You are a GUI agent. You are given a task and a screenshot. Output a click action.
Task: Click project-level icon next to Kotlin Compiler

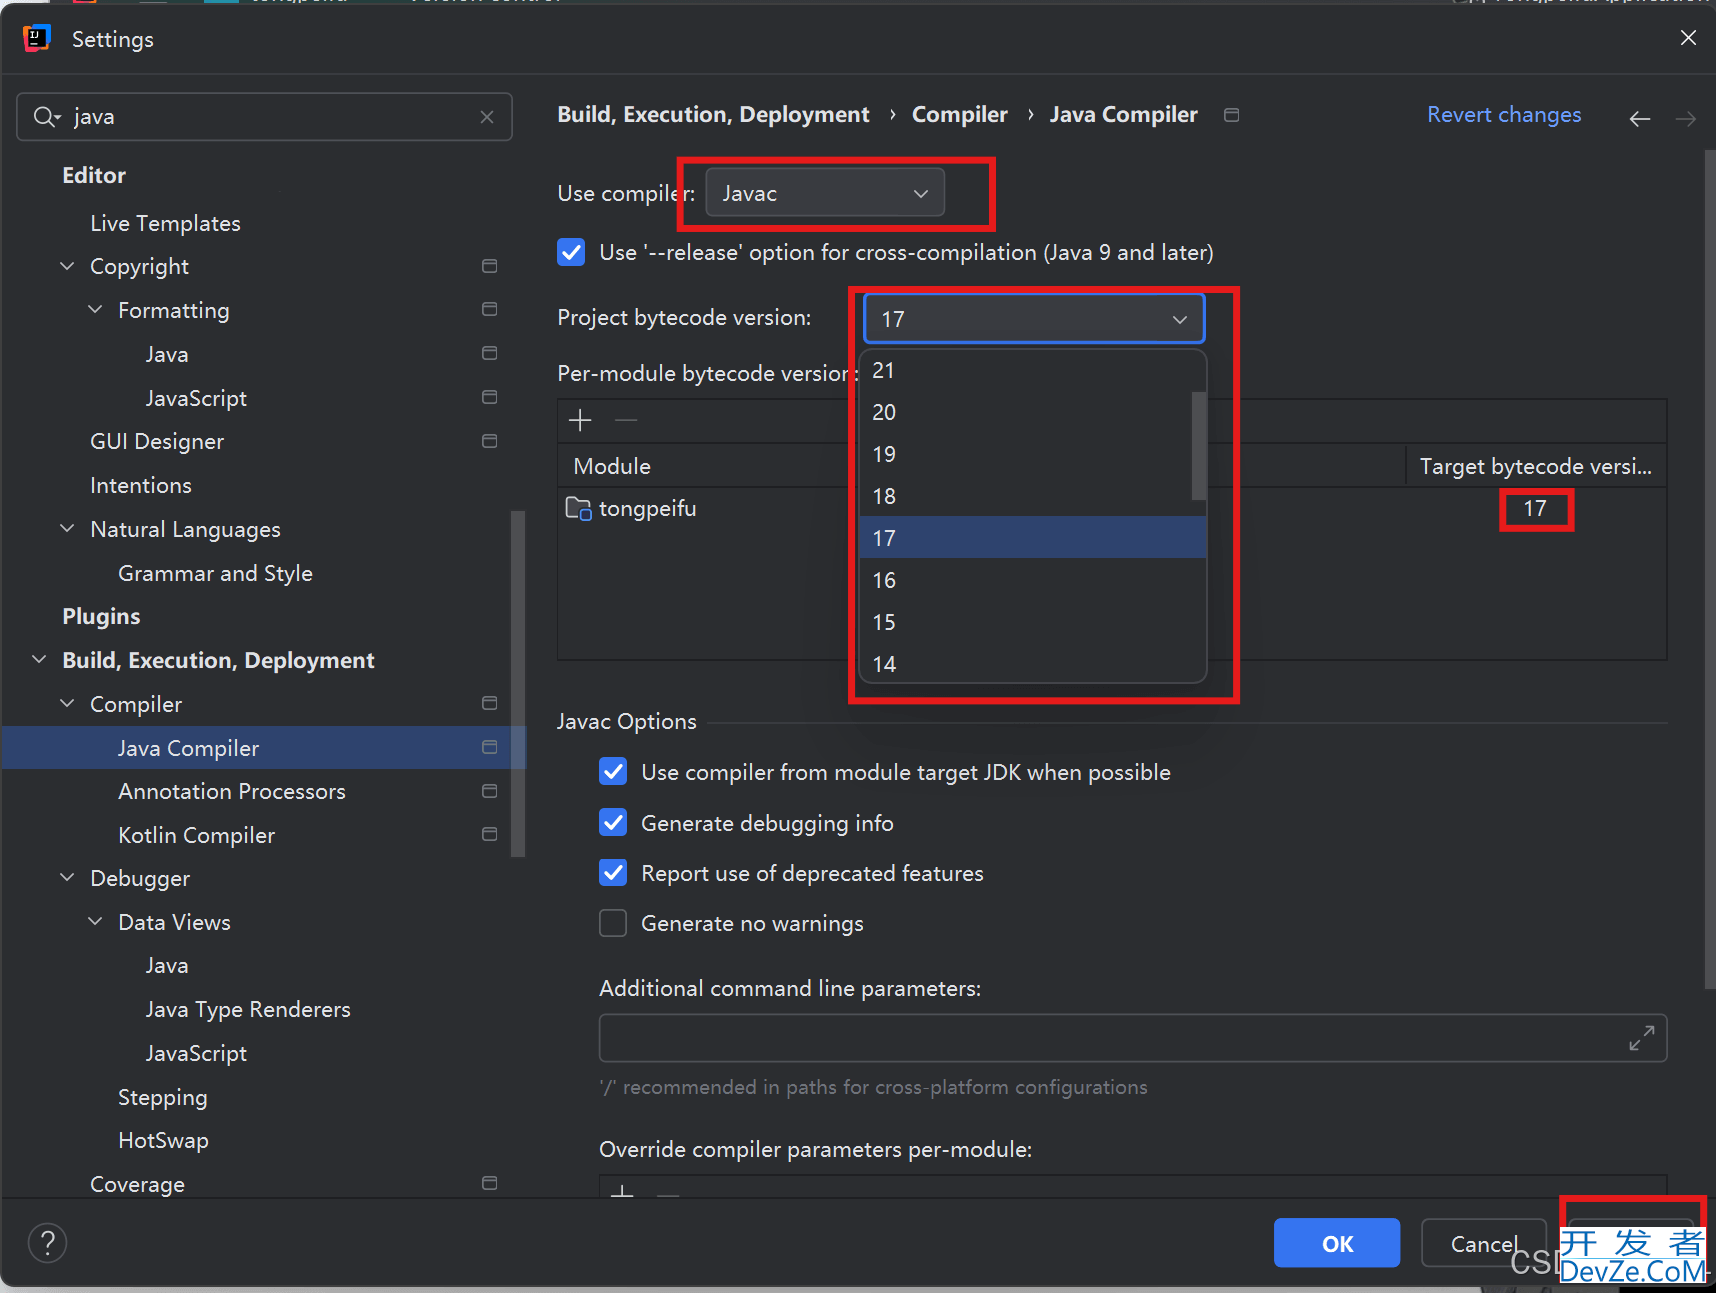pyautogui.click(x=489, y=834)
